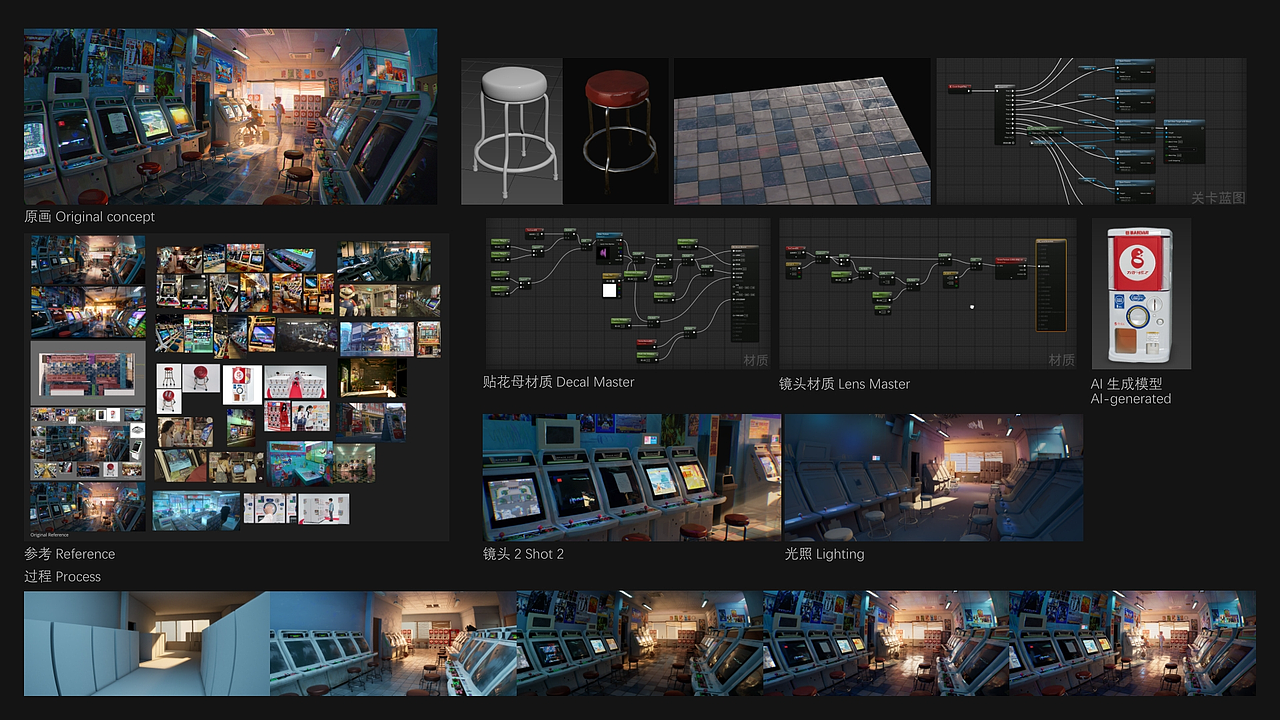Click the 'AI-generated' caption text
Viewport: 1280px width, 720px height.
pyautogui.click(x=1131, y=398)
